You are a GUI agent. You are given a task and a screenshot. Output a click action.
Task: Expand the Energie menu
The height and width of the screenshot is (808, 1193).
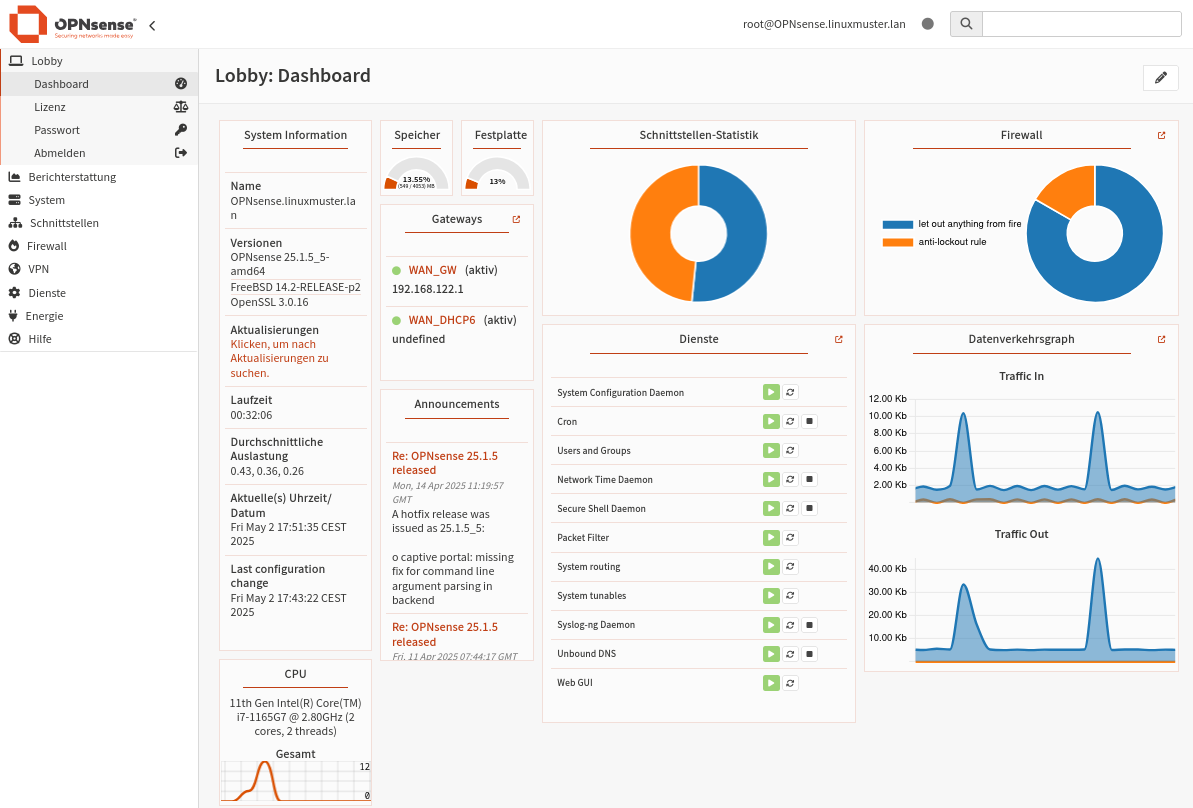click(99, 316)
